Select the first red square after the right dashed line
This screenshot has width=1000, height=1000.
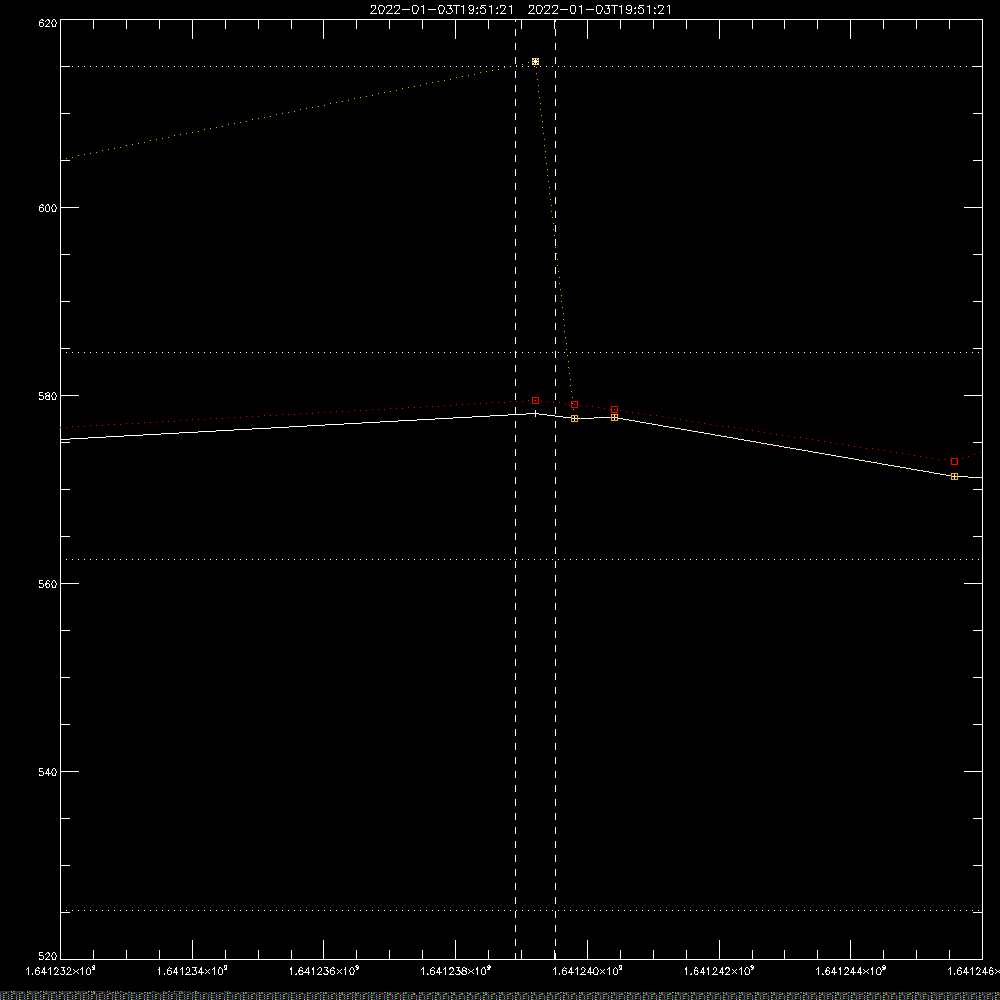click(x=575, y=404)
